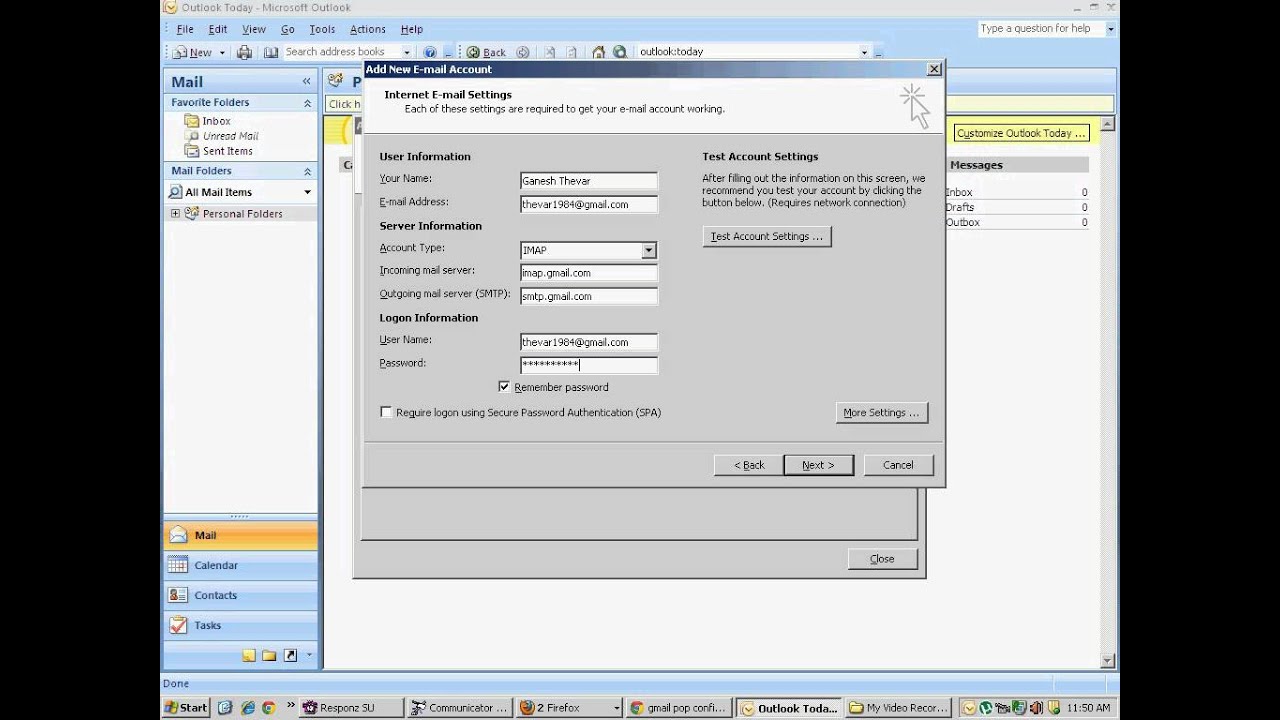Screen dimensions: 1280x720
Task: Collapse the Favorite Folders section
Action: (x=307, y=103)
